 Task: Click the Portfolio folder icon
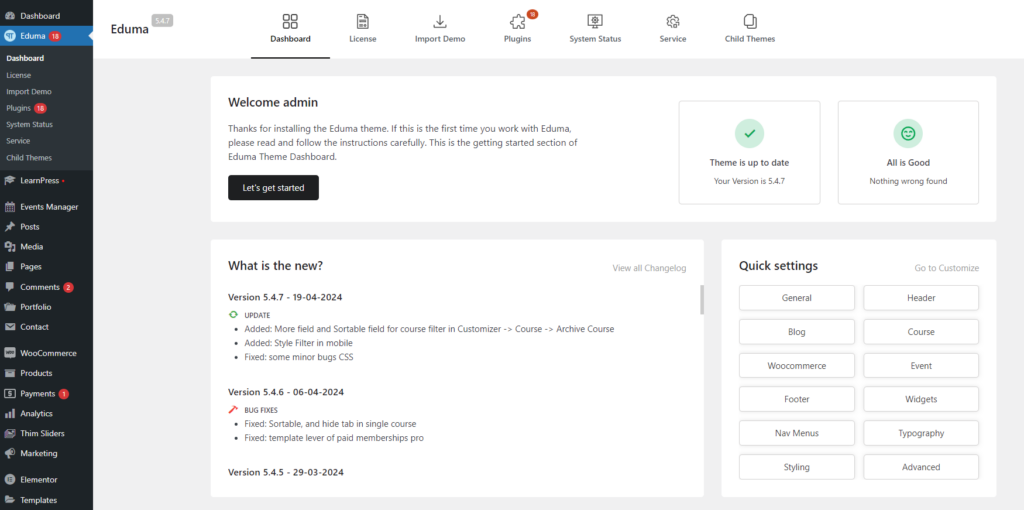(x=10, y=307)
